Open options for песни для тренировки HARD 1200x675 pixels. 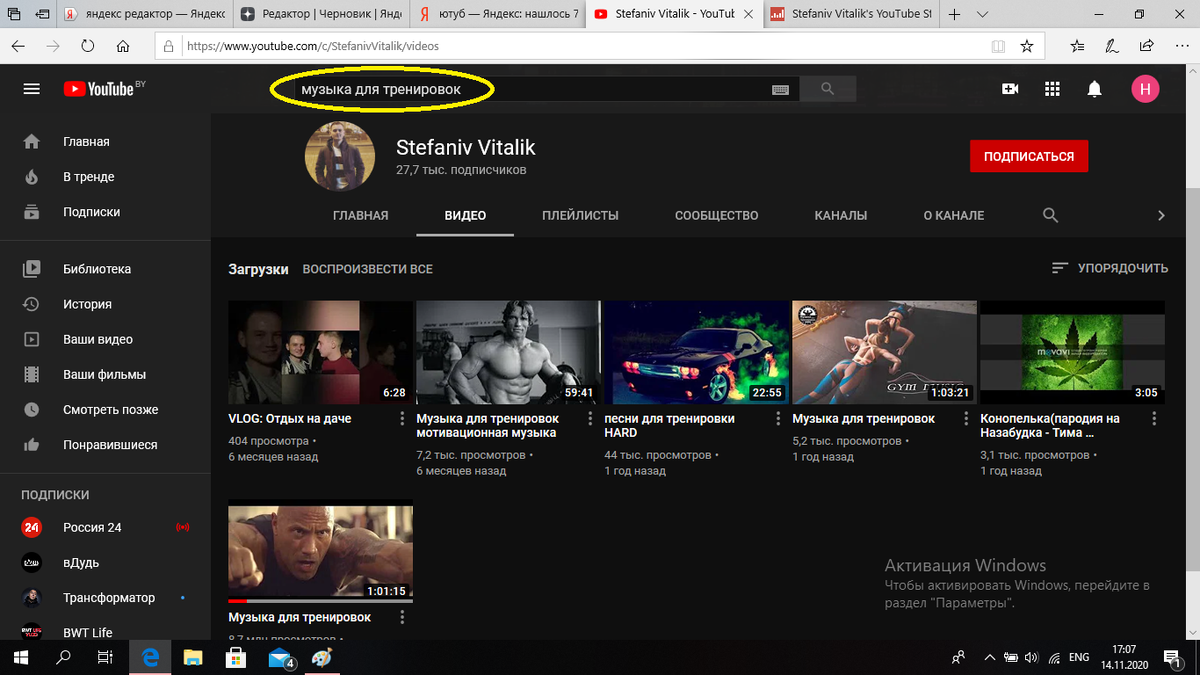click(x=778, y=419)
